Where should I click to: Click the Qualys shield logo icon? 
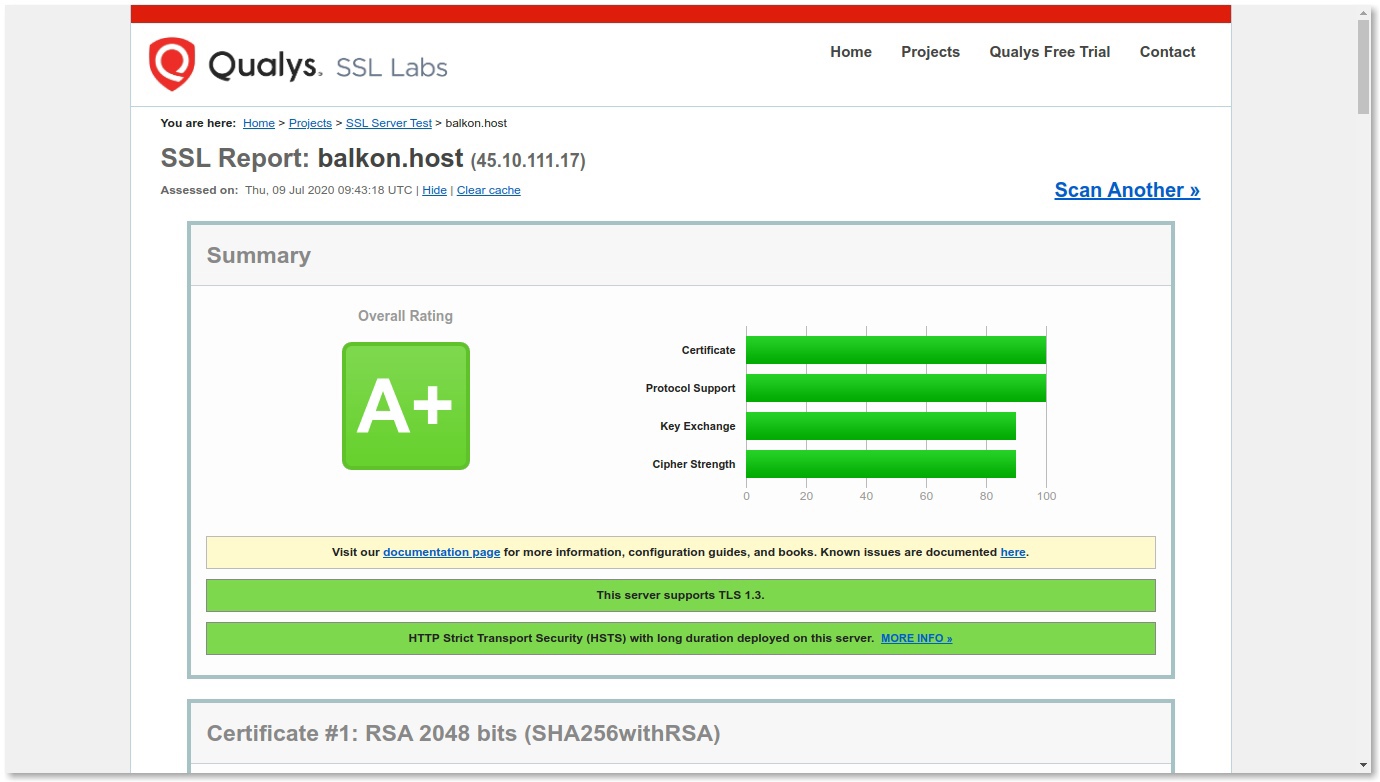(172, 64)
